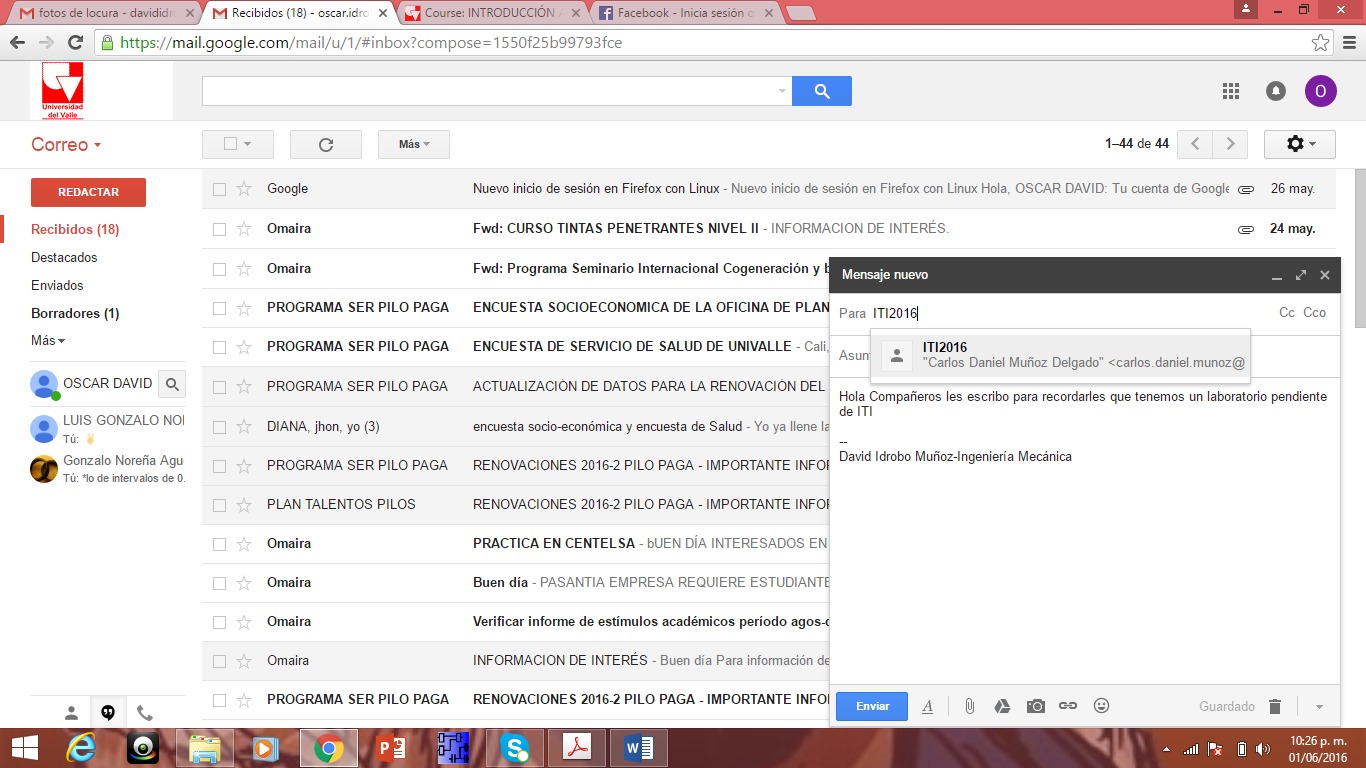
Task: Click the blue search magnifier button
Action: click(822, 91)
